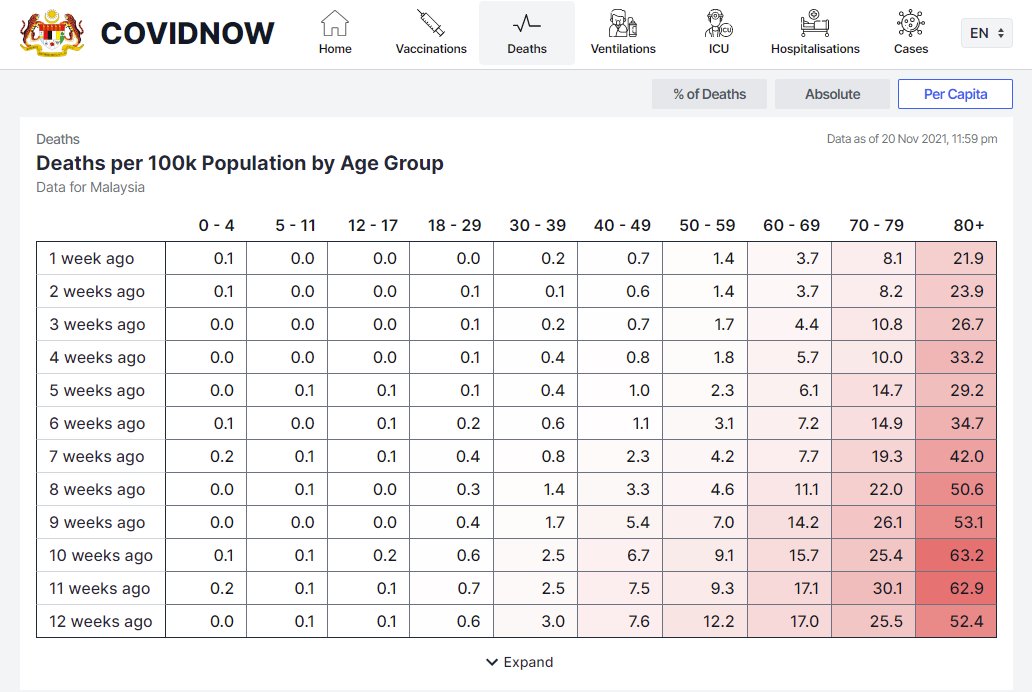Switch view to % of Deaths
This screenshot has width=1032, height=692.
(x=709, y=94)
